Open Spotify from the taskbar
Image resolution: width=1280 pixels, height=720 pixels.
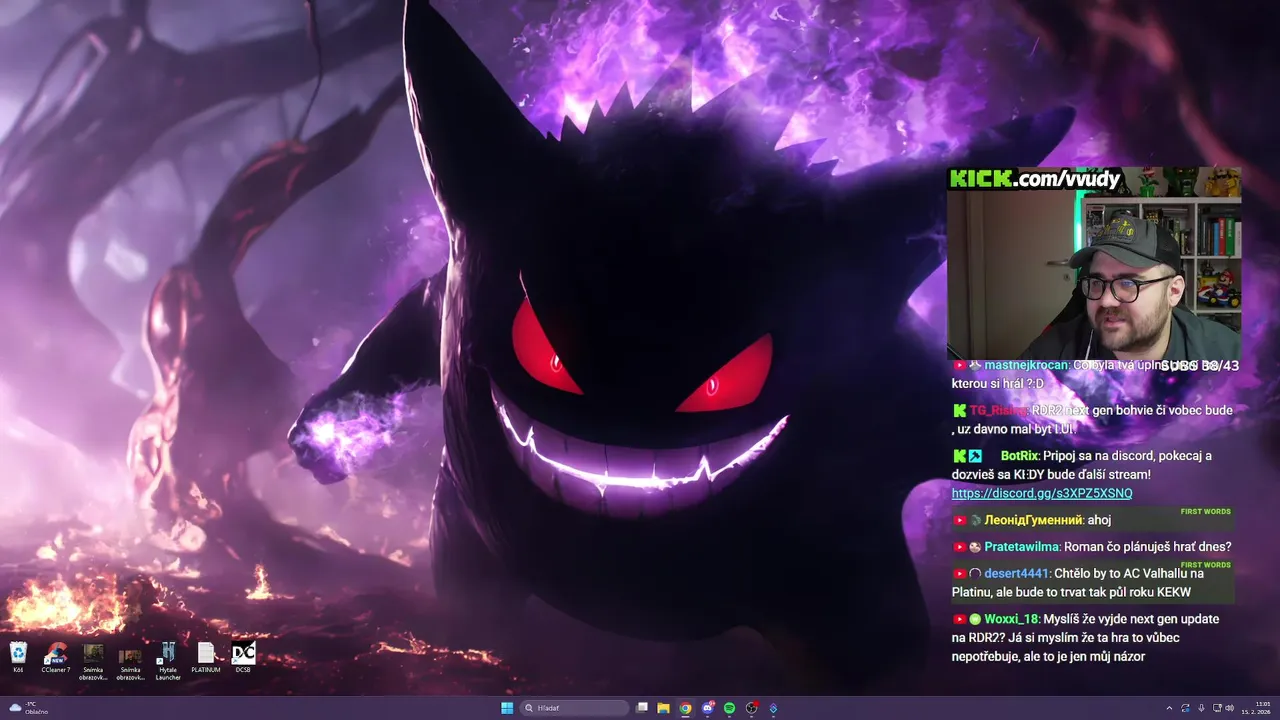[x=729, y=708]
